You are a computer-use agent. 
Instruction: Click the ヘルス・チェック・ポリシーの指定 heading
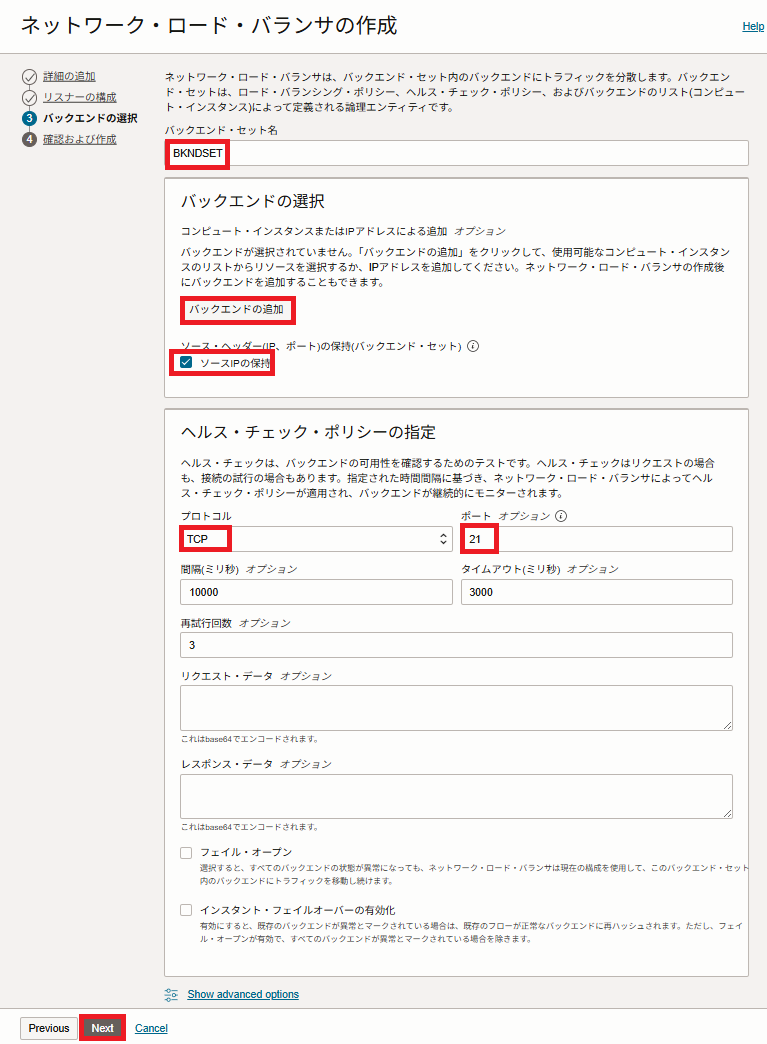tap(308, 432)
